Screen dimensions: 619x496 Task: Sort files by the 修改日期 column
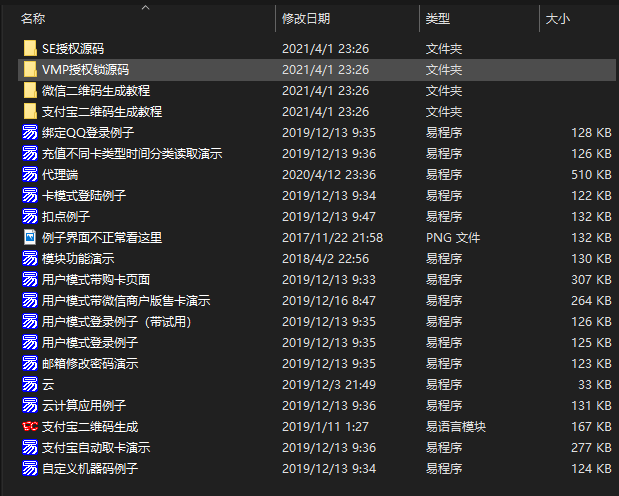306,19
